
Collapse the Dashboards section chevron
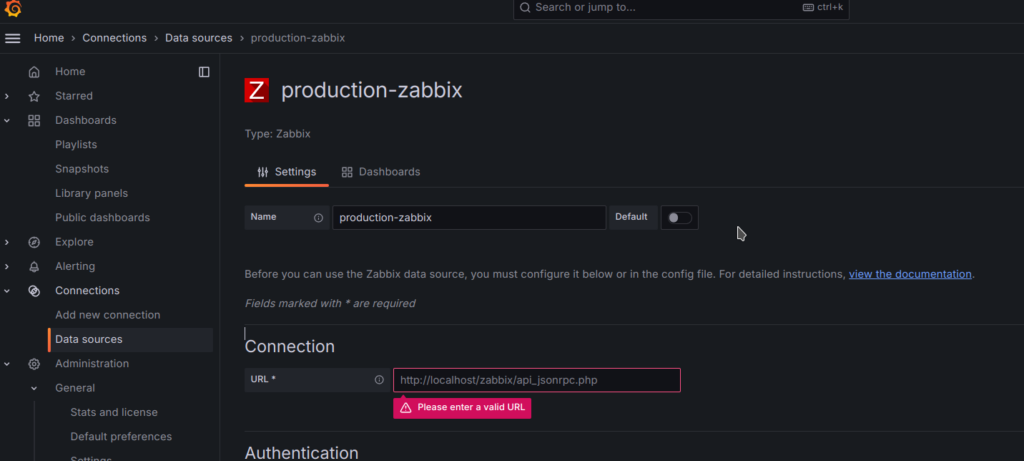8,121
